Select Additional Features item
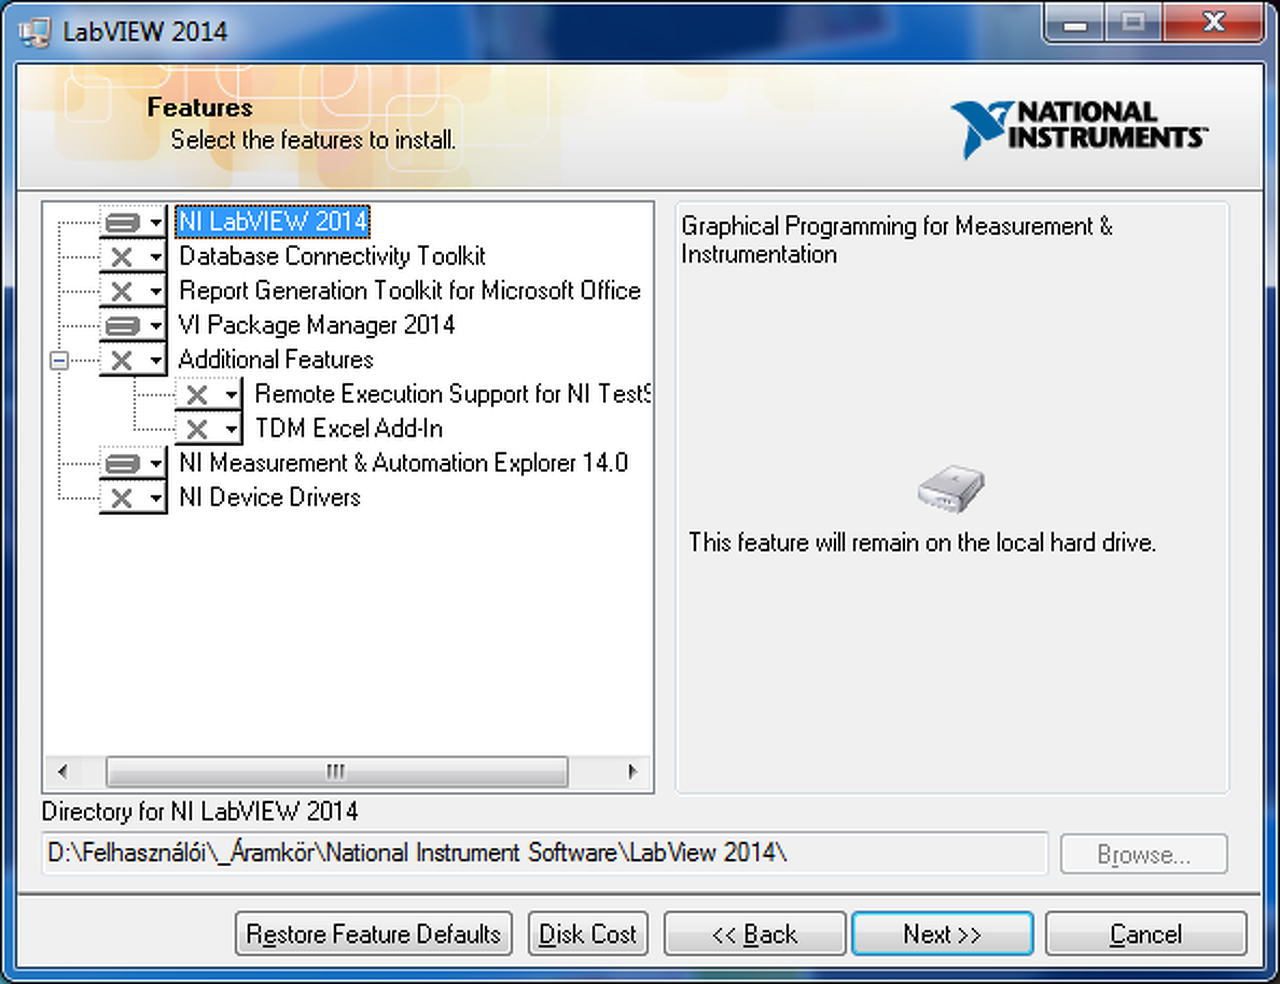 (276, 360)
